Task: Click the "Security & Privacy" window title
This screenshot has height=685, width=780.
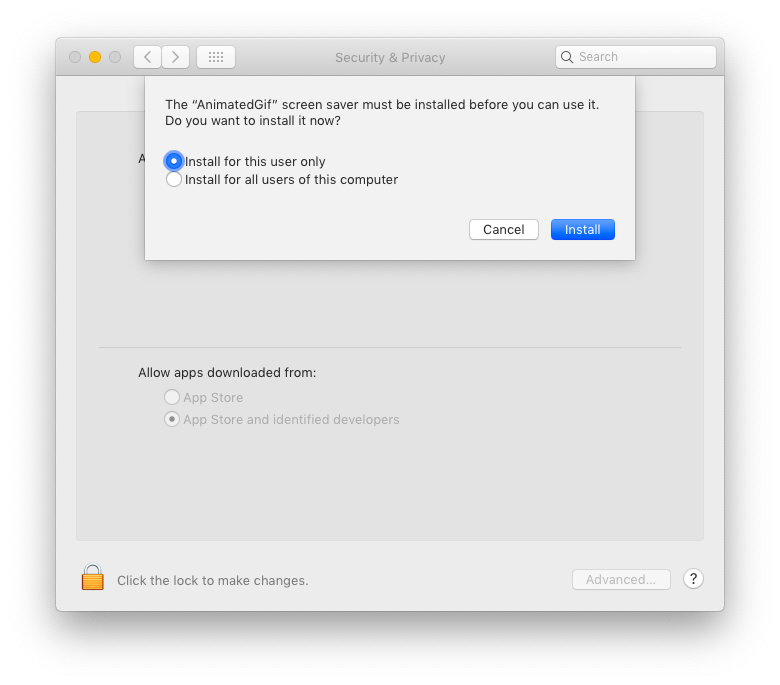Action: 390,58
